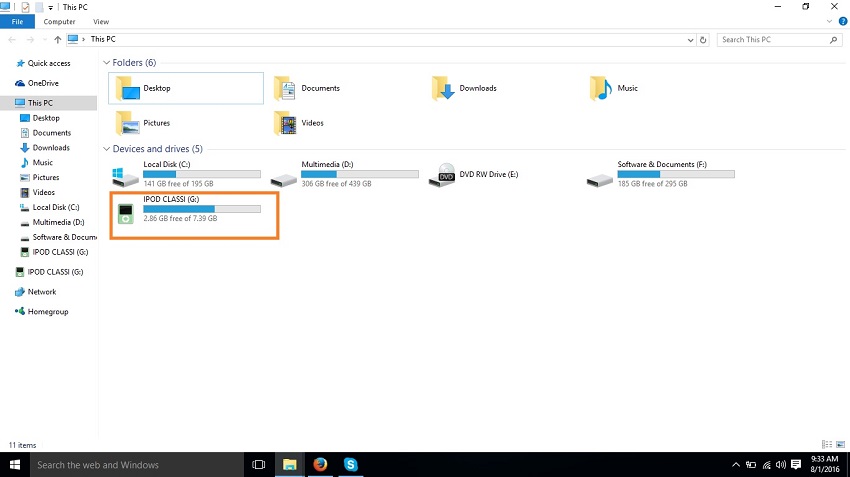
Task: Expand the ribbon using the chevron
Action: (830, 21)
